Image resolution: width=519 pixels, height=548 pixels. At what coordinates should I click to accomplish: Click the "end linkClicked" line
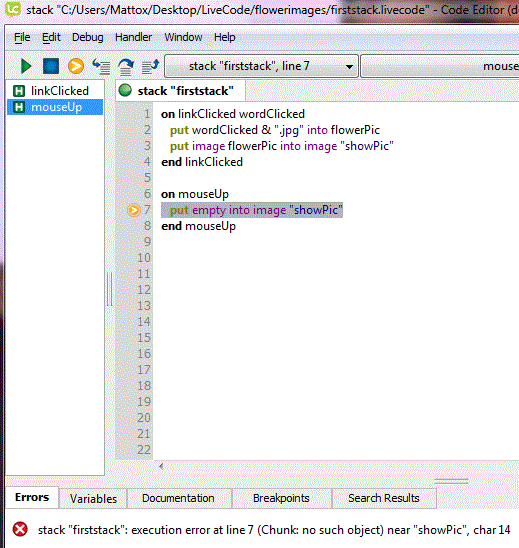pos(202,162)
